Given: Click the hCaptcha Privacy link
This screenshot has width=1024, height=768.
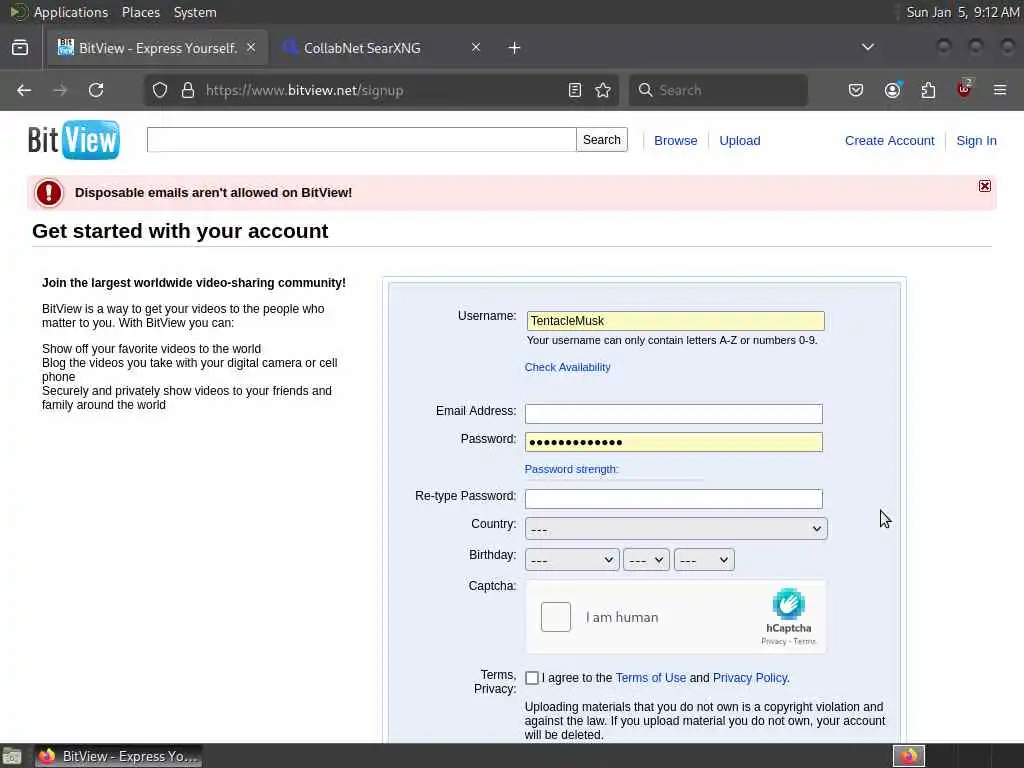Looking at the screenshot, I should (x=773, y=641).
